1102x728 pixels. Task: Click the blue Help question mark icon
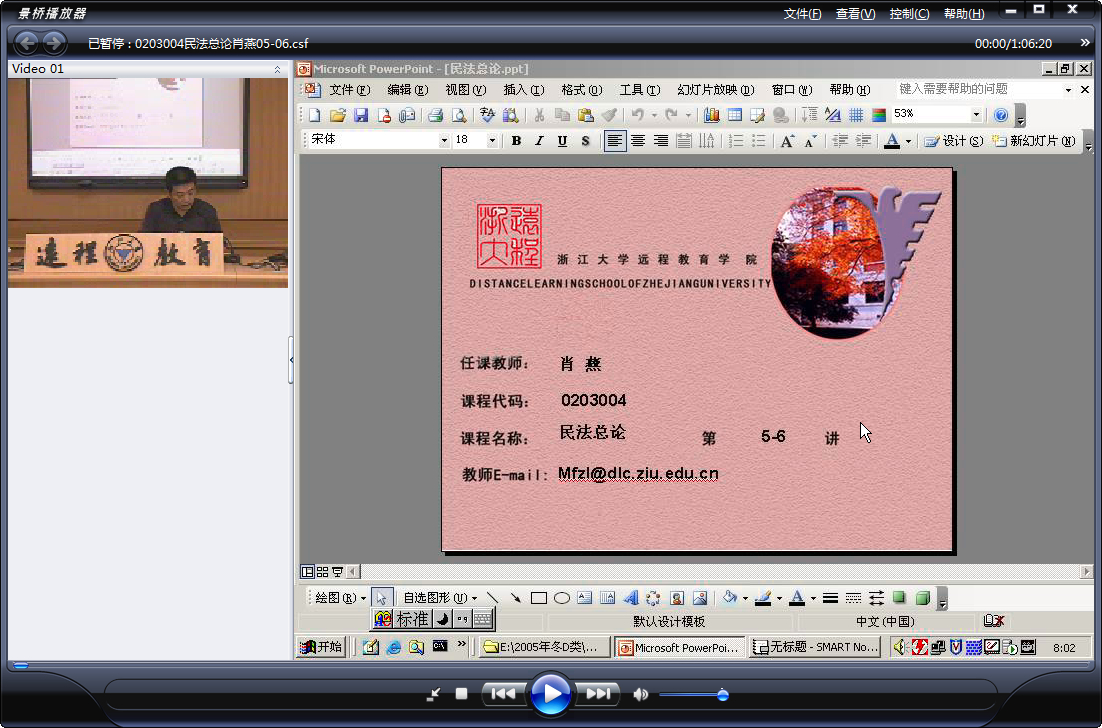1001,115
